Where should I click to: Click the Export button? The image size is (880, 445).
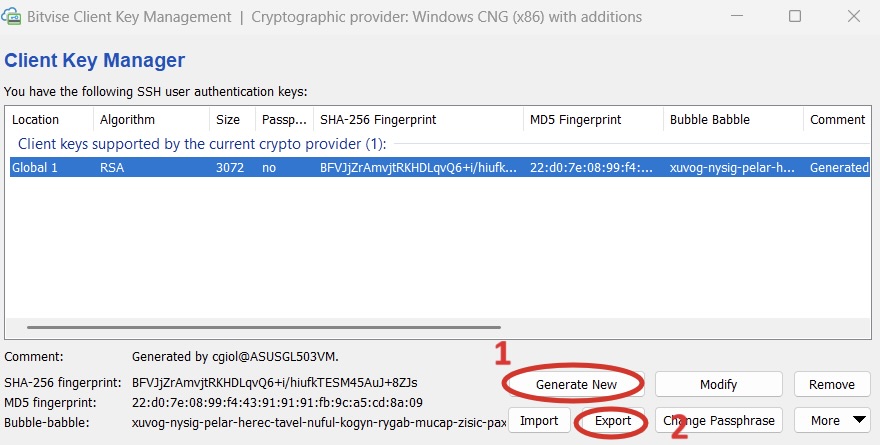pyautogui.click(x=614, y=421)
